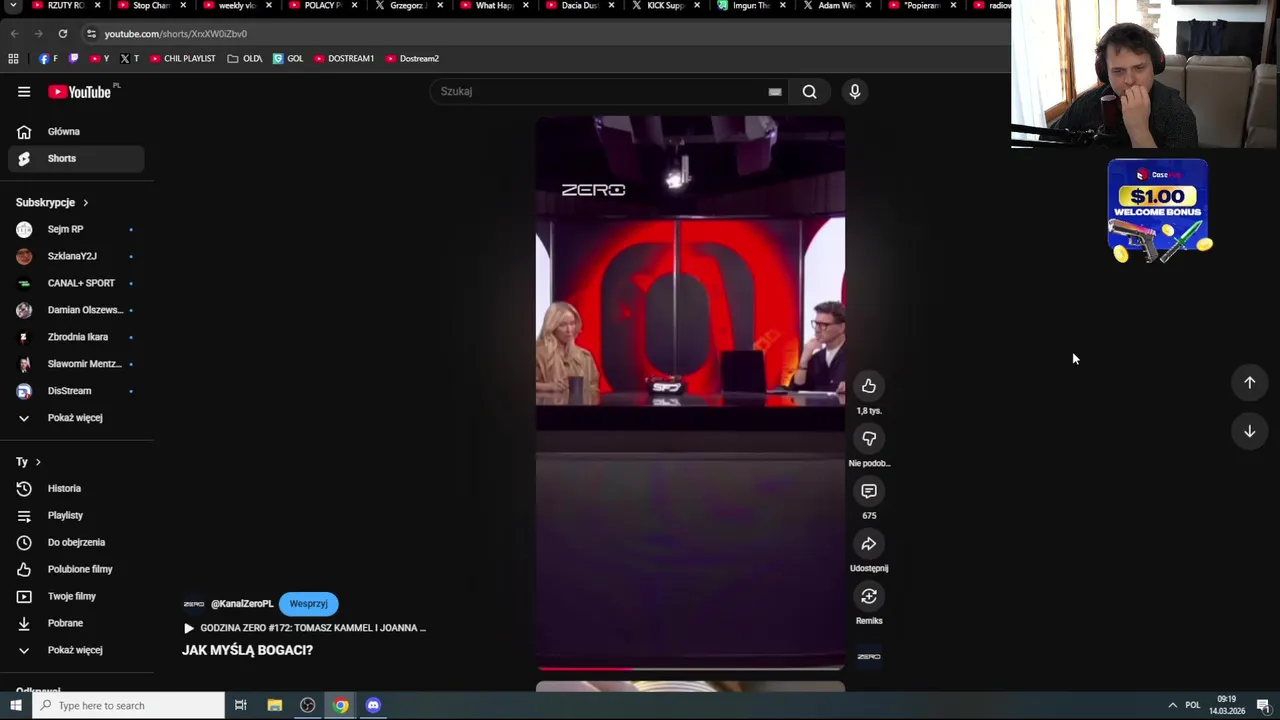Open the DisStream subscription
This screenshot has height=720, width=1280.
pyautogui.click(x=76, y=391)
